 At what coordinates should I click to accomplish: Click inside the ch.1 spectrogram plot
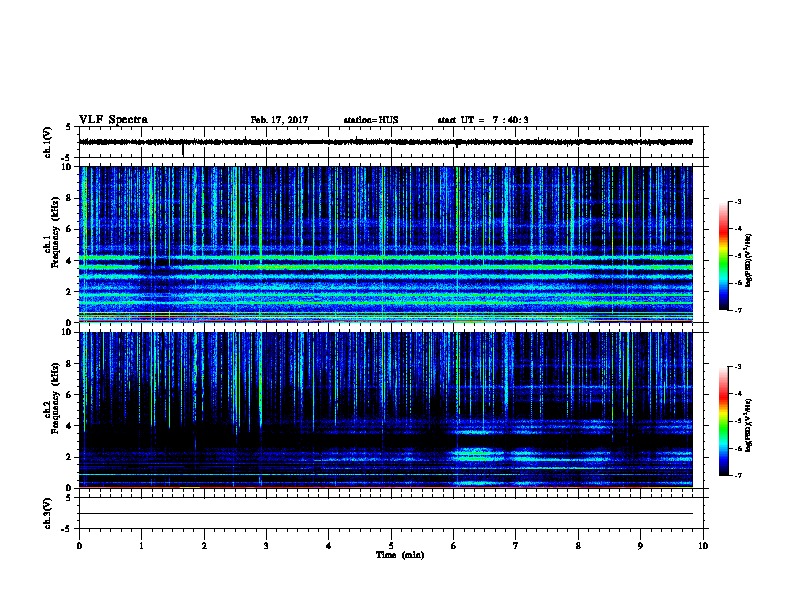386,244
